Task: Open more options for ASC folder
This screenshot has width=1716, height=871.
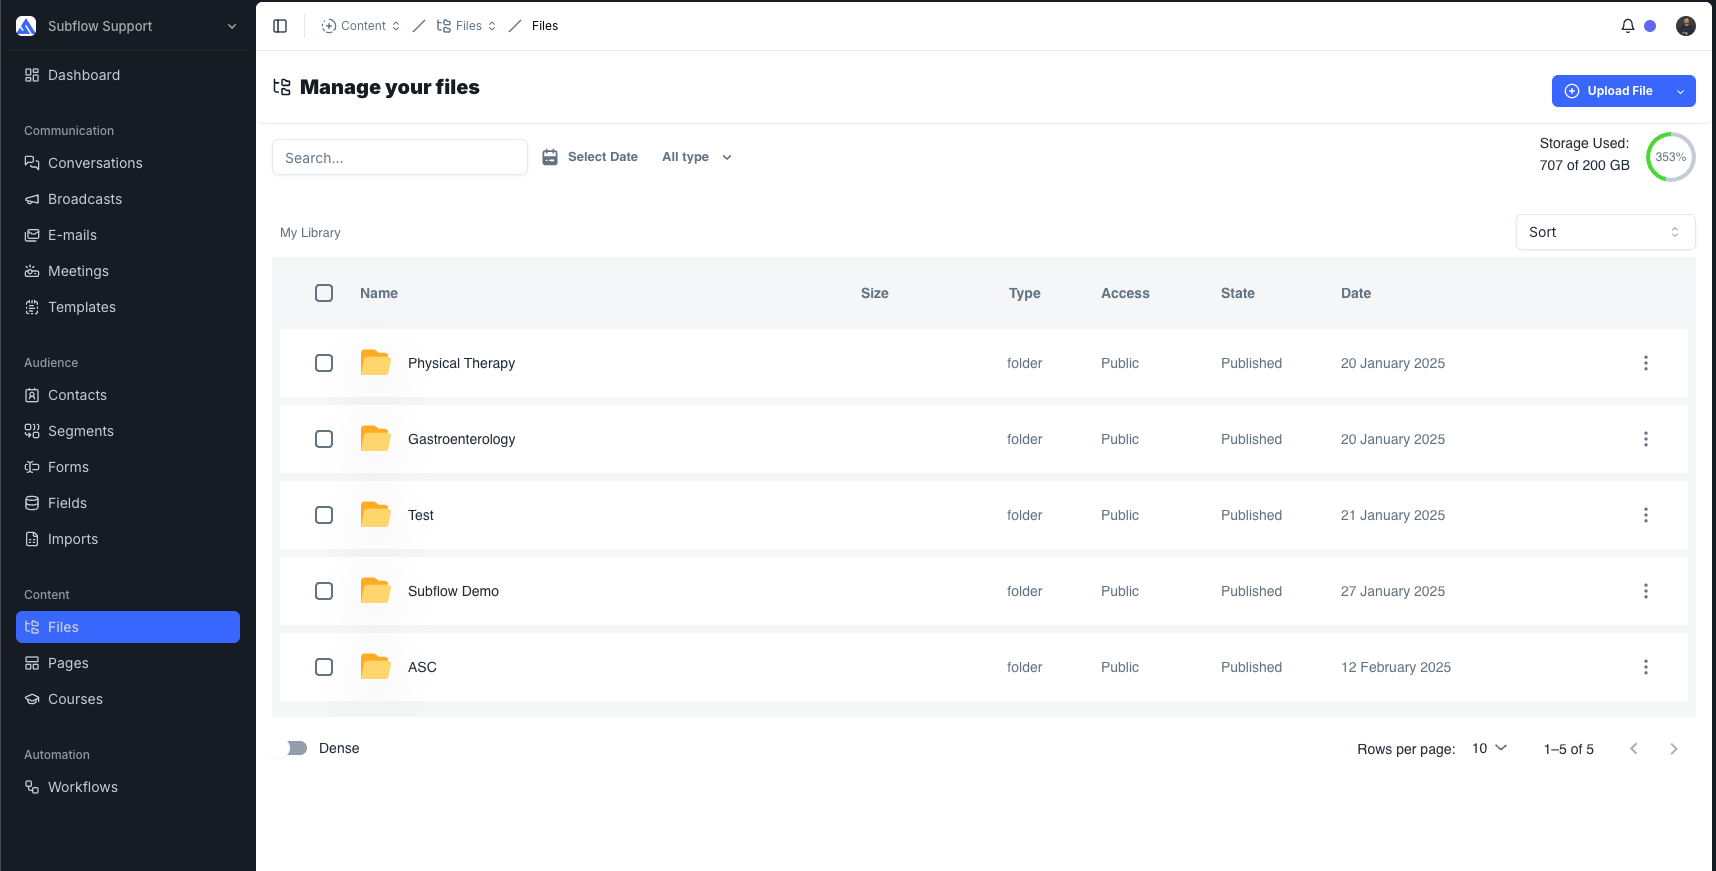Action: 1646,667
